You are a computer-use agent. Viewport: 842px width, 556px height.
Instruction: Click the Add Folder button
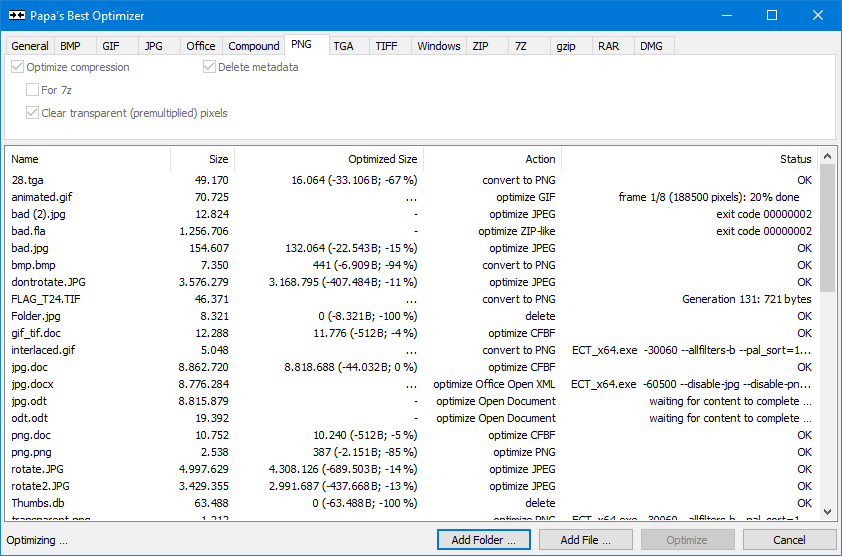tap(484, 540)
